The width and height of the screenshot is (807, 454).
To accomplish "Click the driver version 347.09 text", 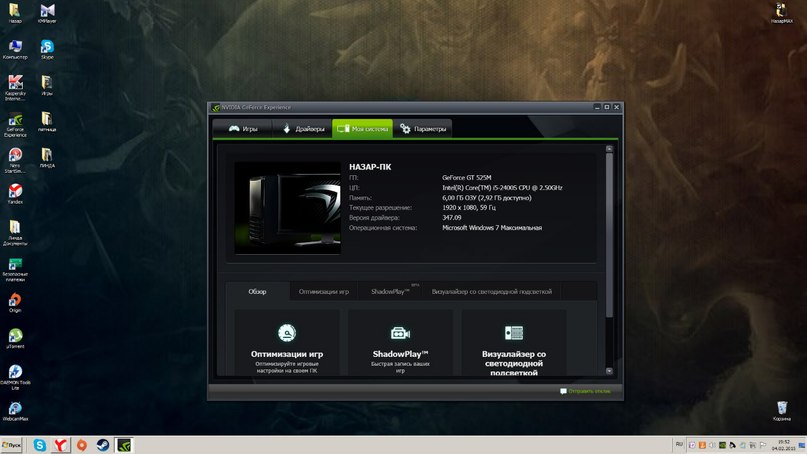I will 451,218.
